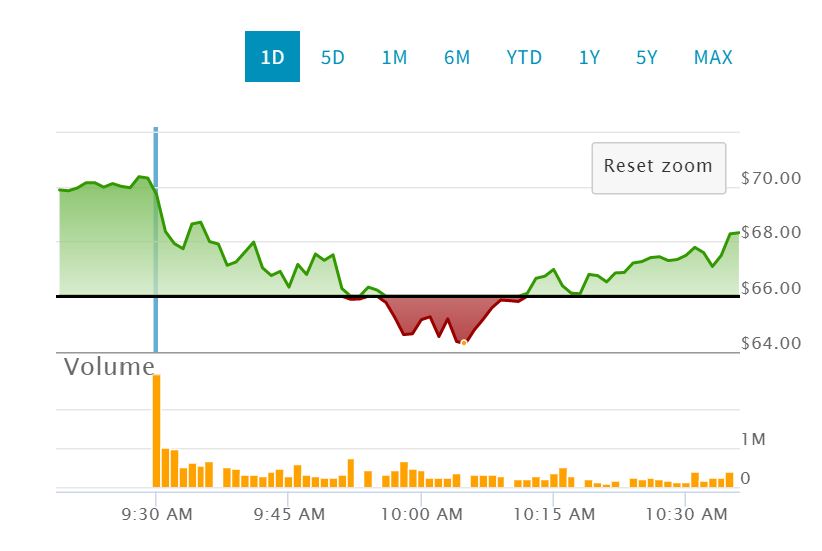Switch to the 5D range tab
The width and height of the screenshot is (822, 551).
(332, 57)
